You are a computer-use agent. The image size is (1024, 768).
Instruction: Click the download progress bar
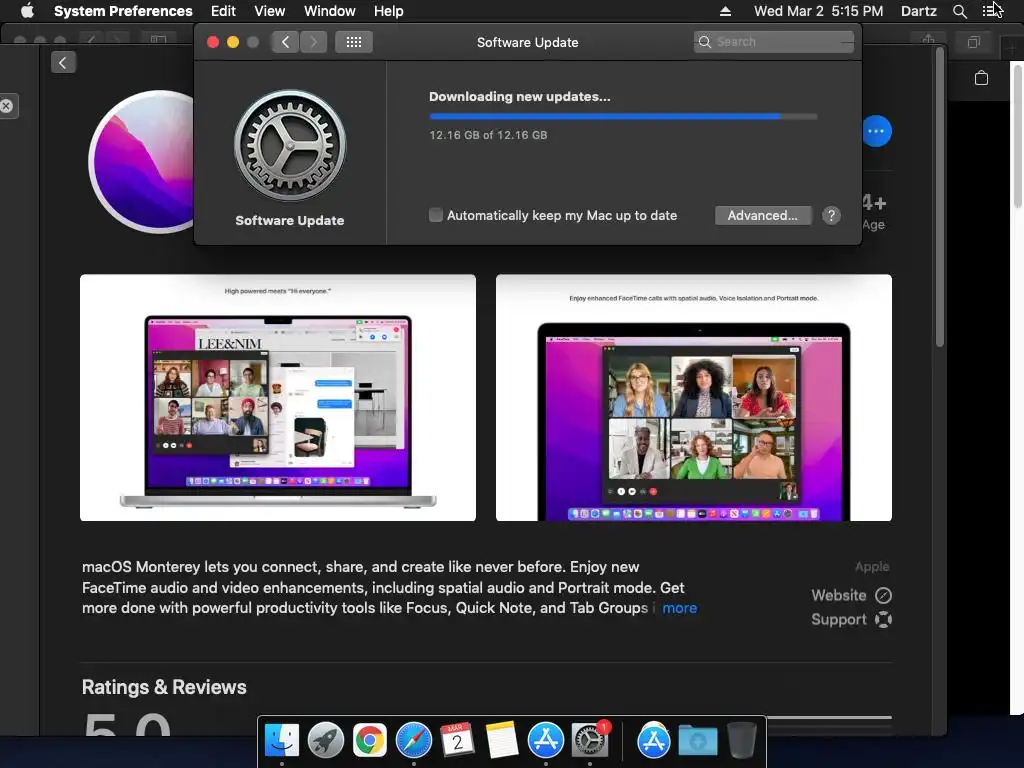623,116
